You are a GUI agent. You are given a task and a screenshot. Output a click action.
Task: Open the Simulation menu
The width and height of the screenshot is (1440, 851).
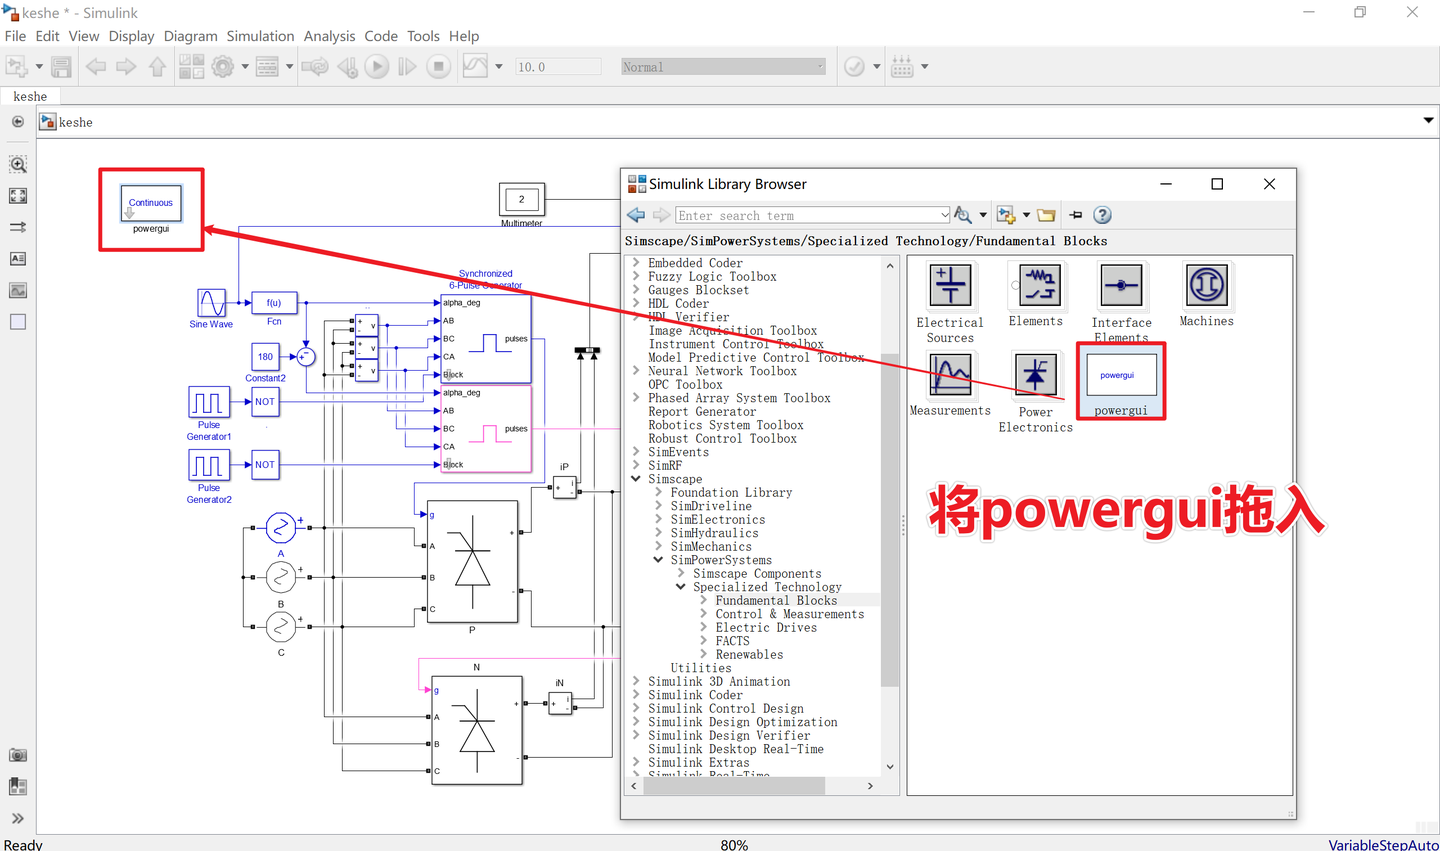click(x=260, y=36)
